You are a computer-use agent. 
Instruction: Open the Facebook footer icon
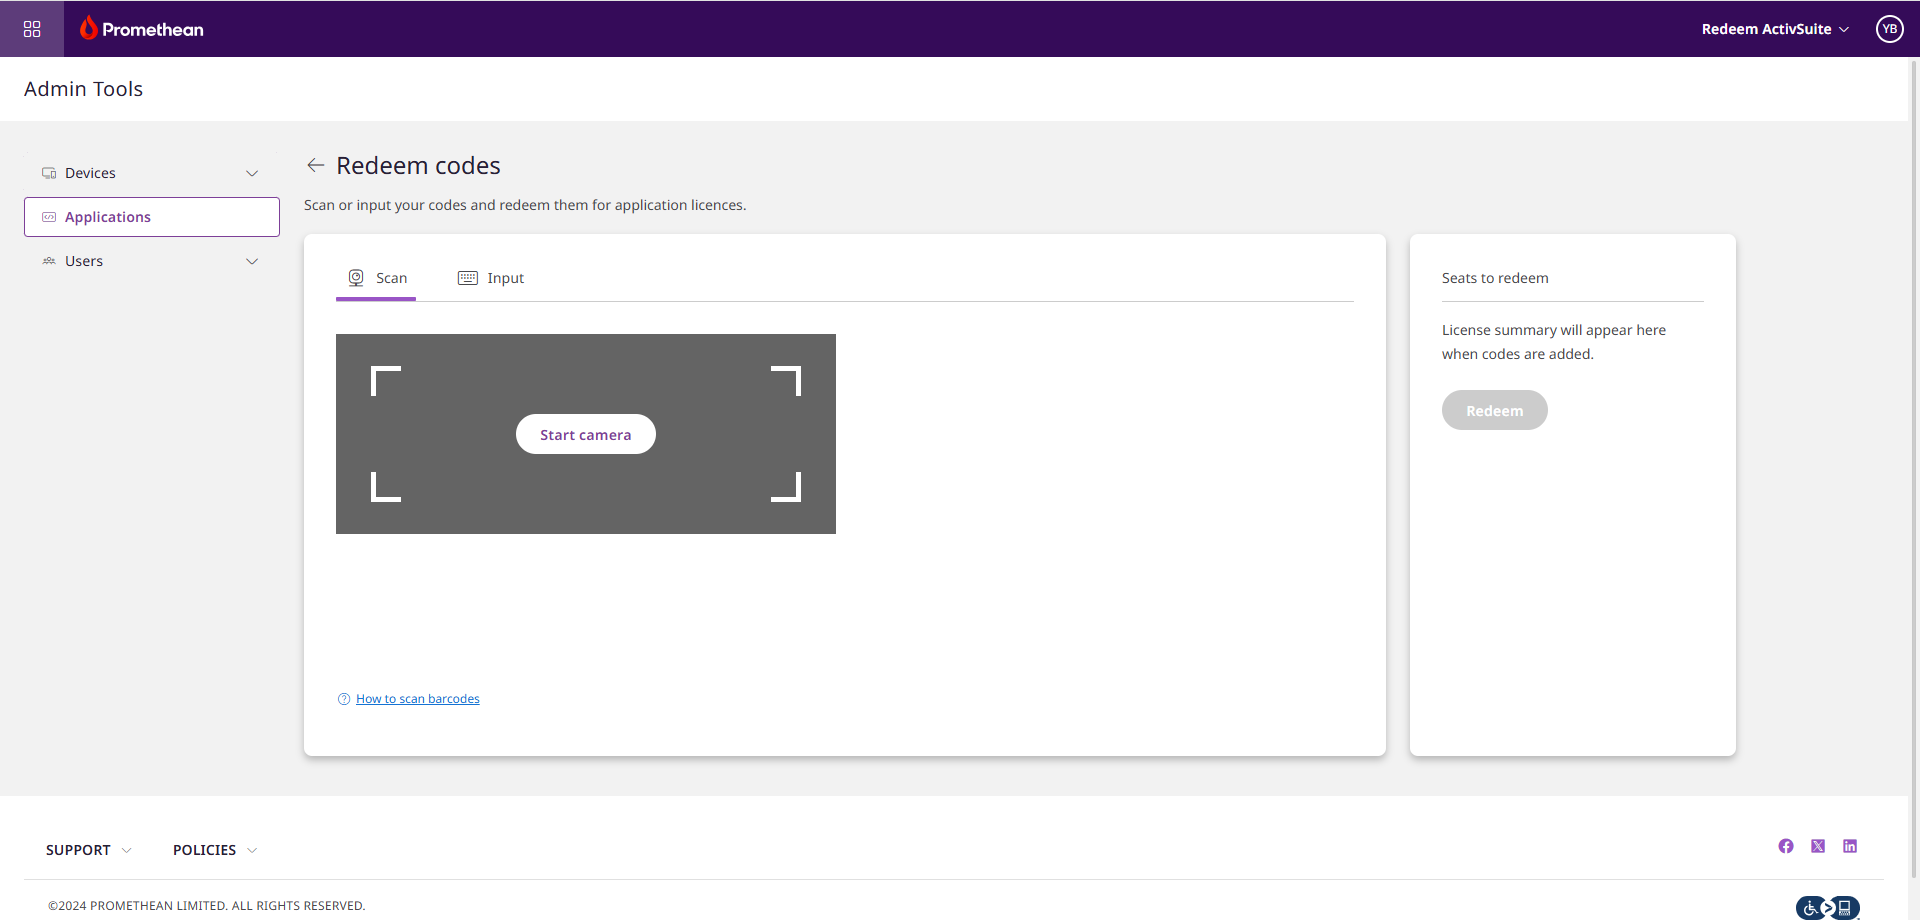pyautogui.click(x=1786, y=846)
